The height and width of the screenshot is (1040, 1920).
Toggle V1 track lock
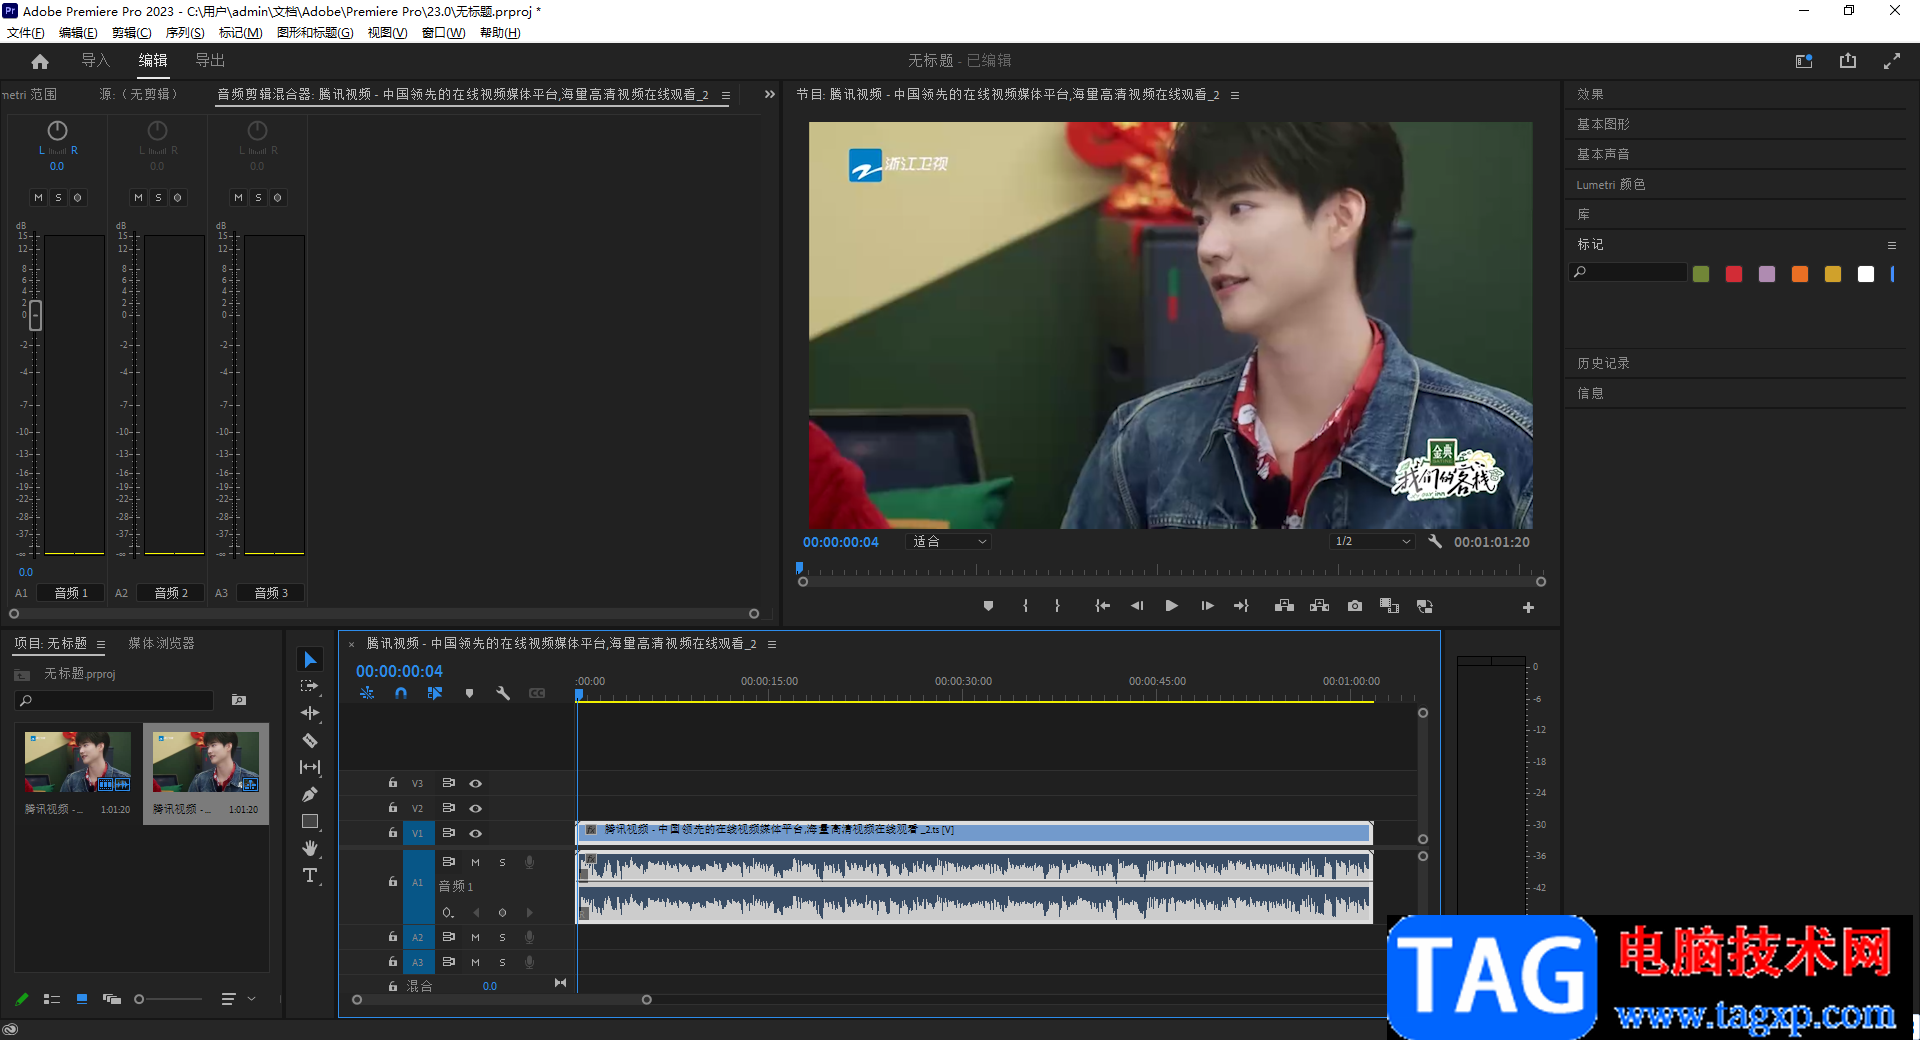pyautogui.click(x=393, y=833)
